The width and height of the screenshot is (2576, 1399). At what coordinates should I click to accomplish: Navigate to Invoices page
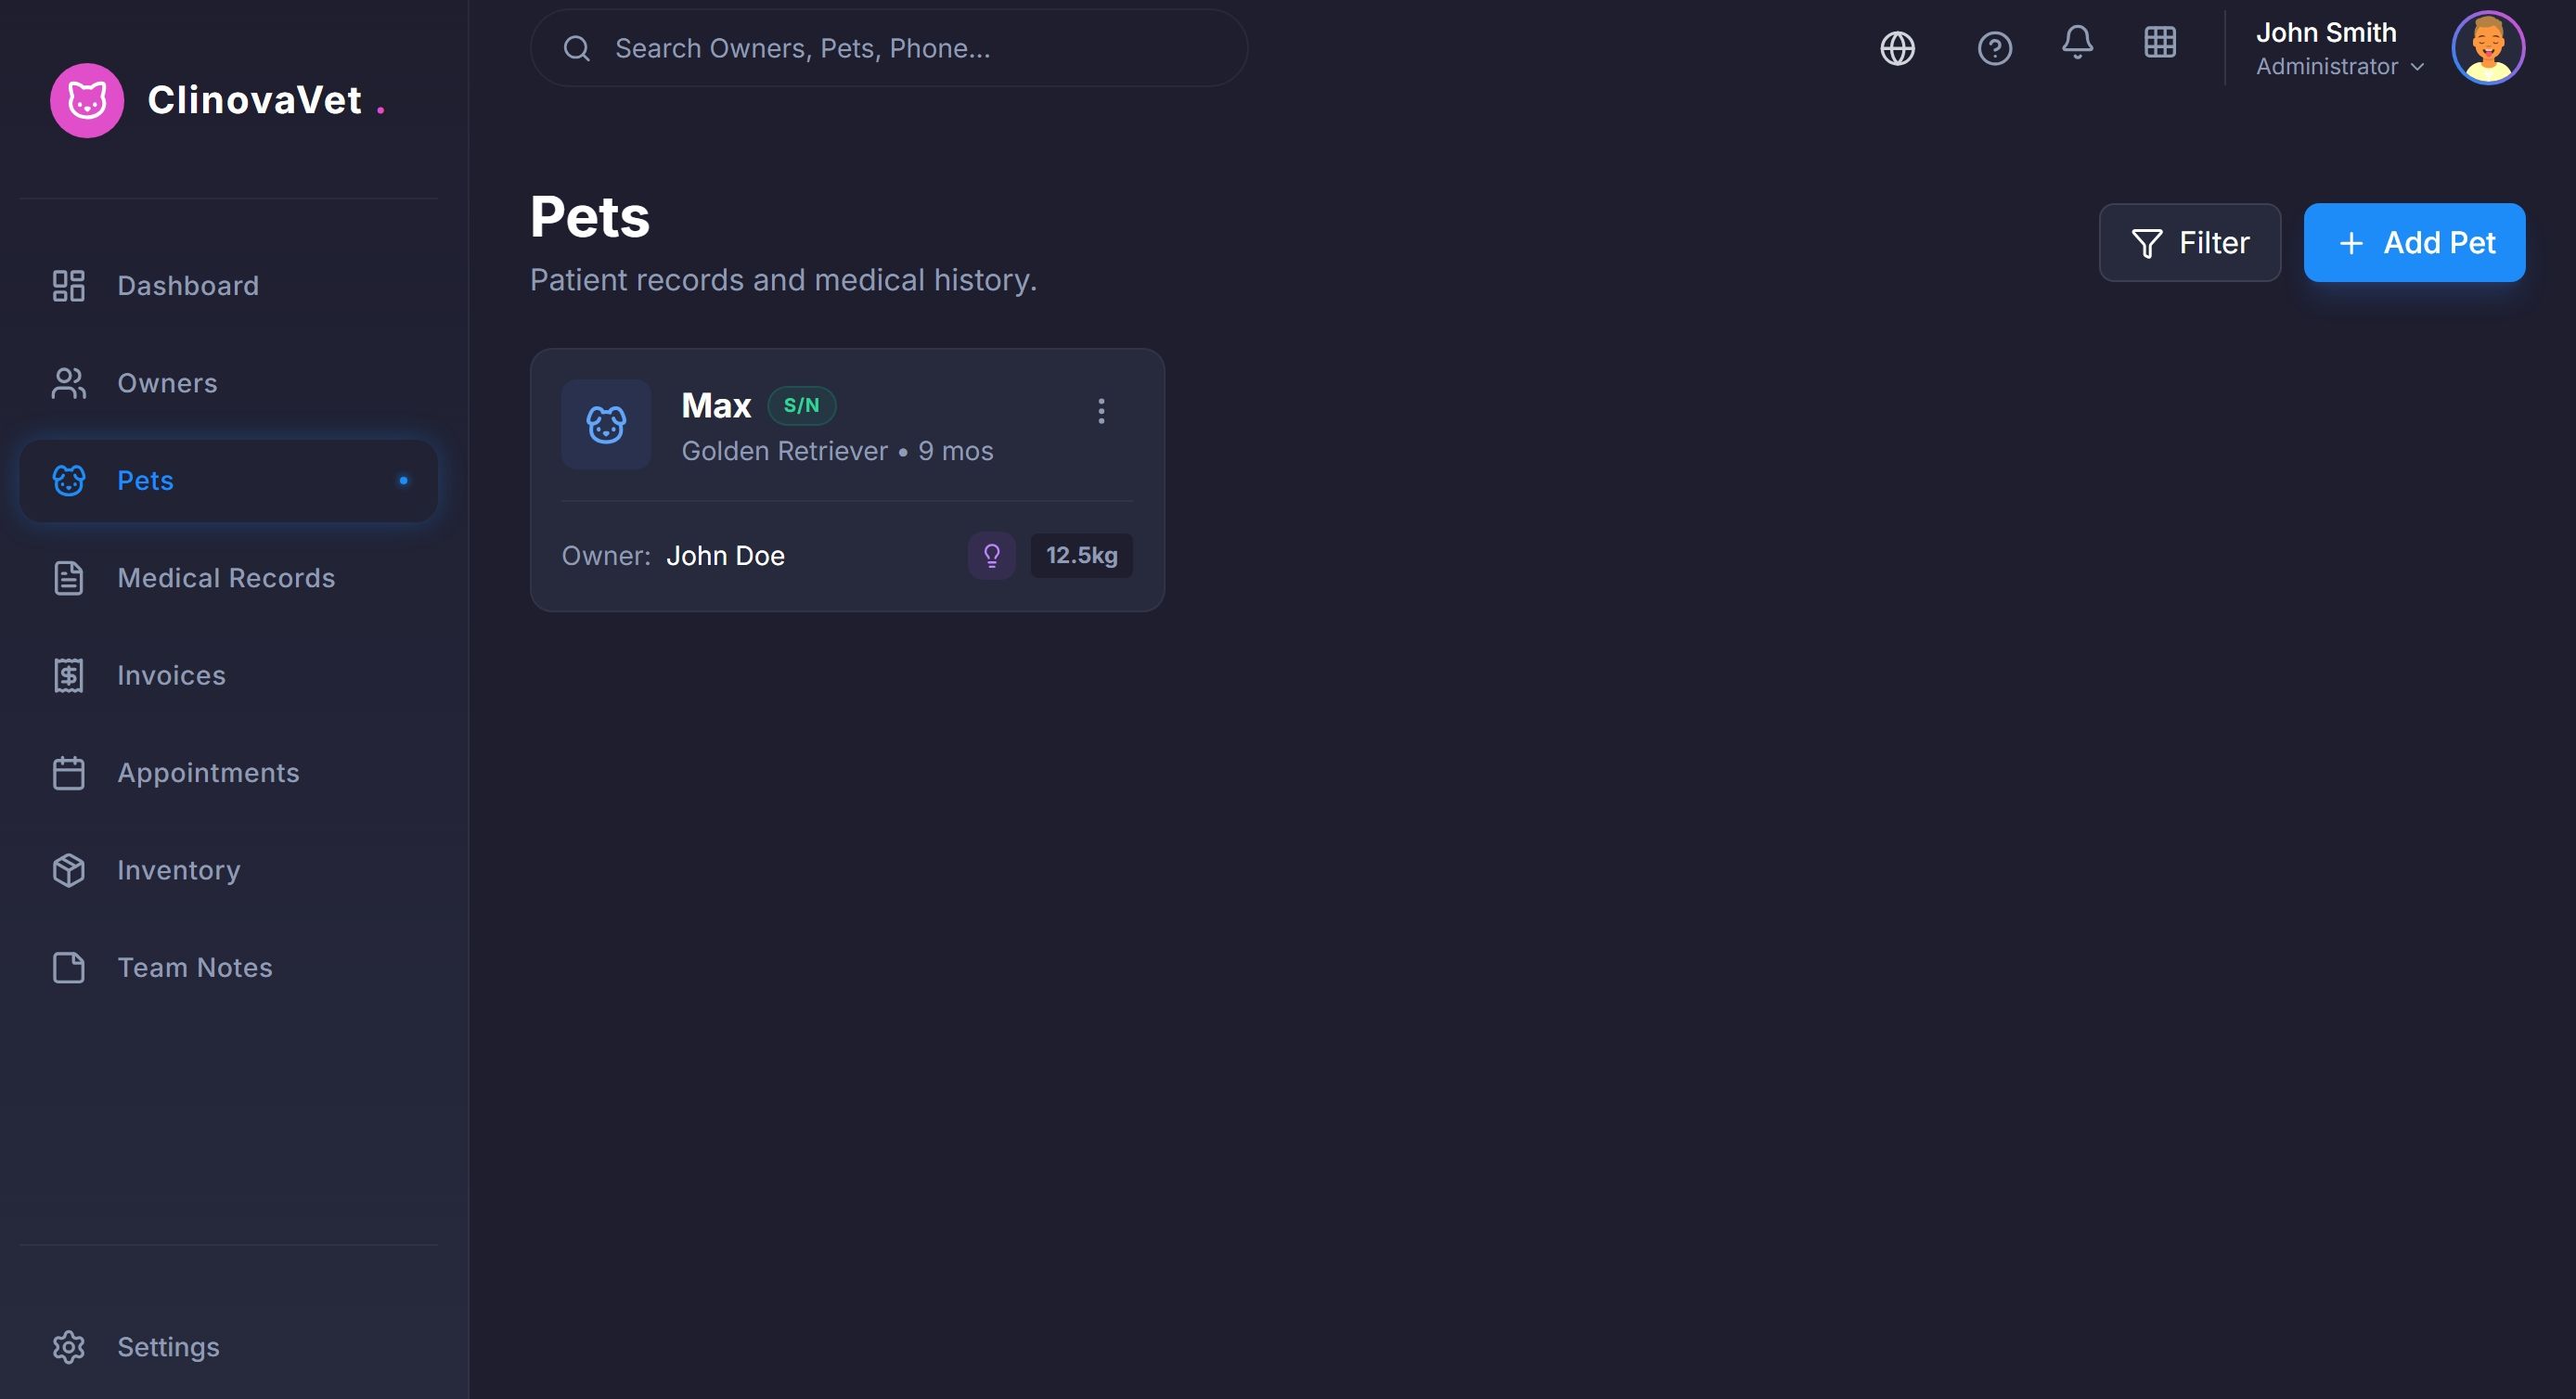point(171,675)
